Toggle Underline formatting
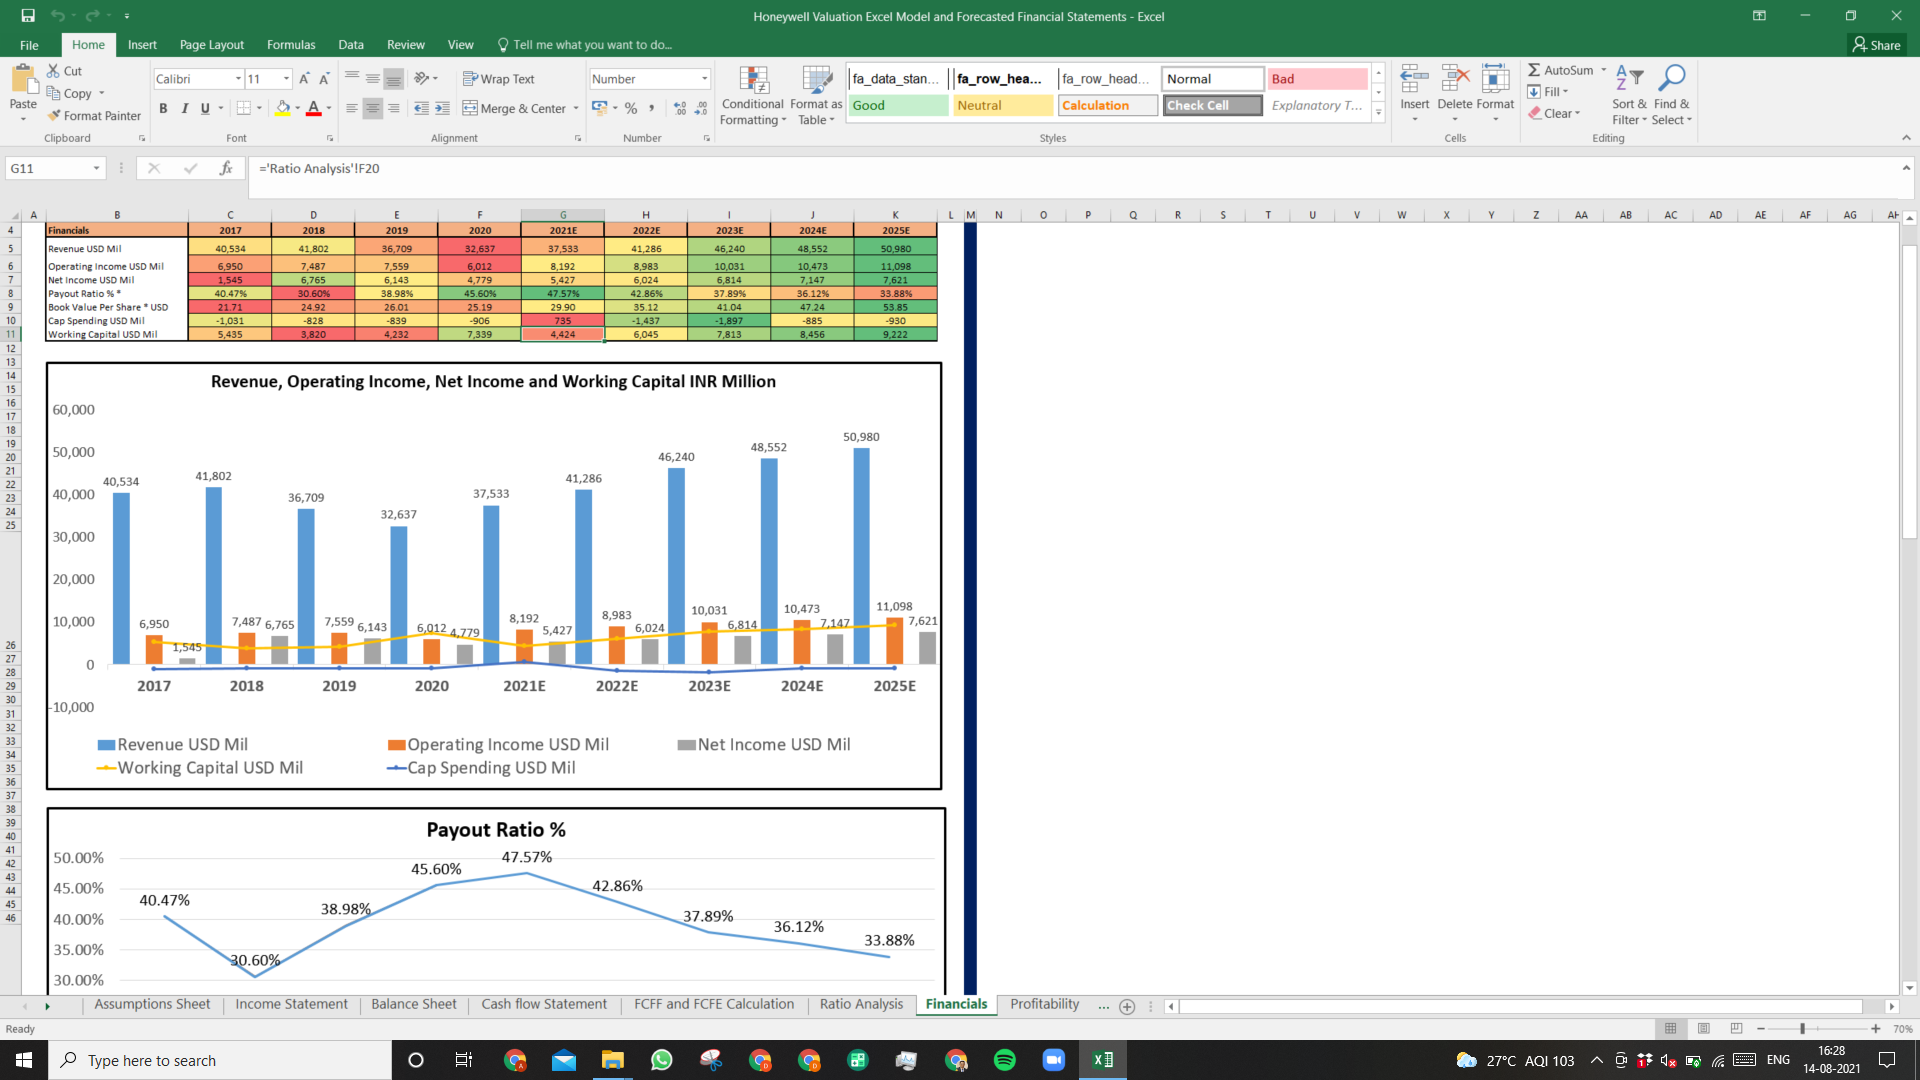This screenshot has height=1080, width=1920. click(205, 108)
